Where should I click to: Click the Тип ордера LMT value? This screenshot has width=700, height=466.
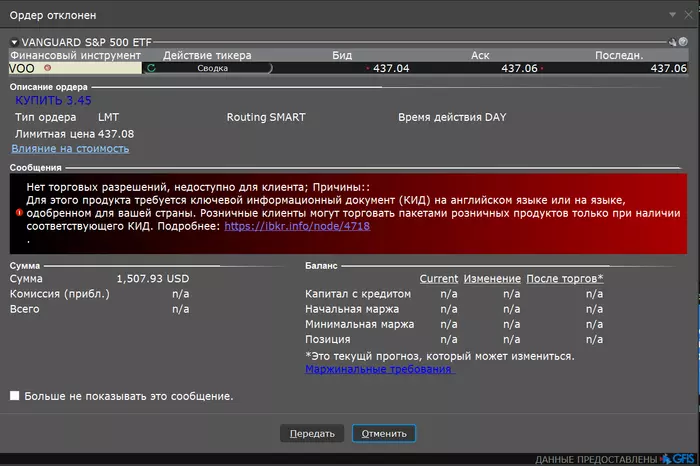point(108,117)
